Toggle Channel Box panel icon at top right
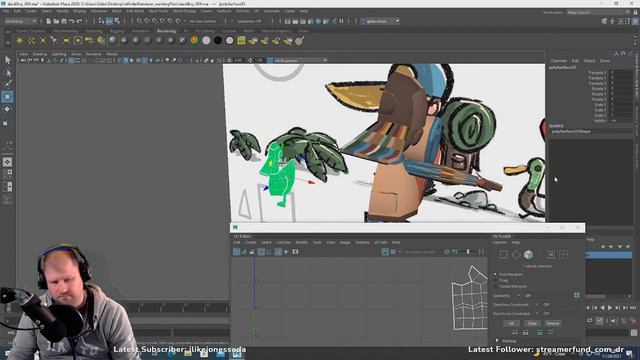The width and height of the screenshot is (640, 360). click(635, 21)
